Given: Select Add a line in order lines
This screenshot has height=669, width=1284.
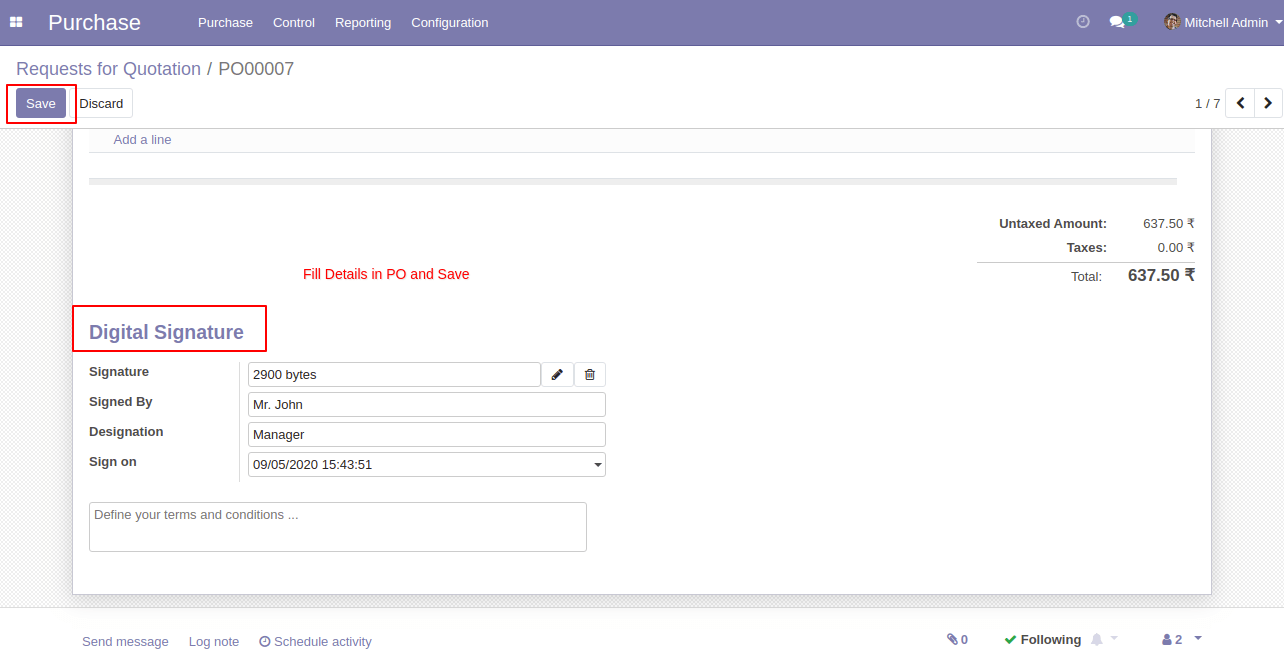Looking at the screenshot, I should [x=142, y=139].
